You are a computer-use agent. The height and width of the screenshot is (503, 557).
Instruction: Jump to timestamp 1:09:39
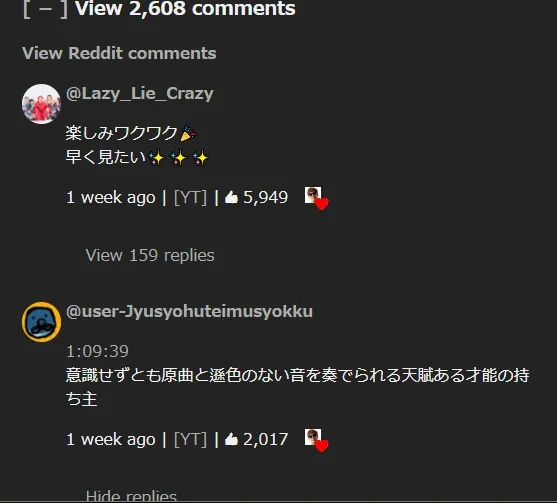97,351
